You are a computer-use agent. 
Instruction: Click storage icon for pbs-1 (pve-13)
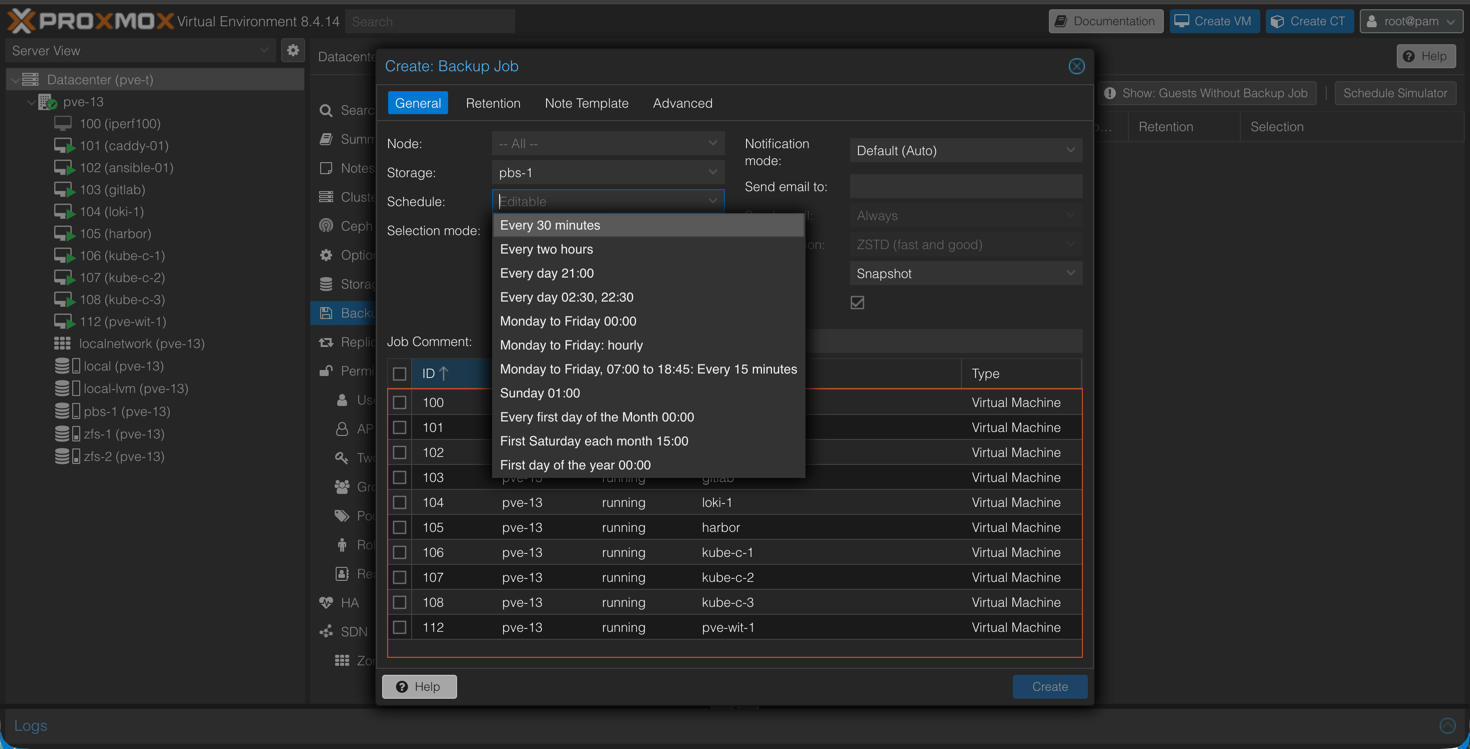pos(67,411)
